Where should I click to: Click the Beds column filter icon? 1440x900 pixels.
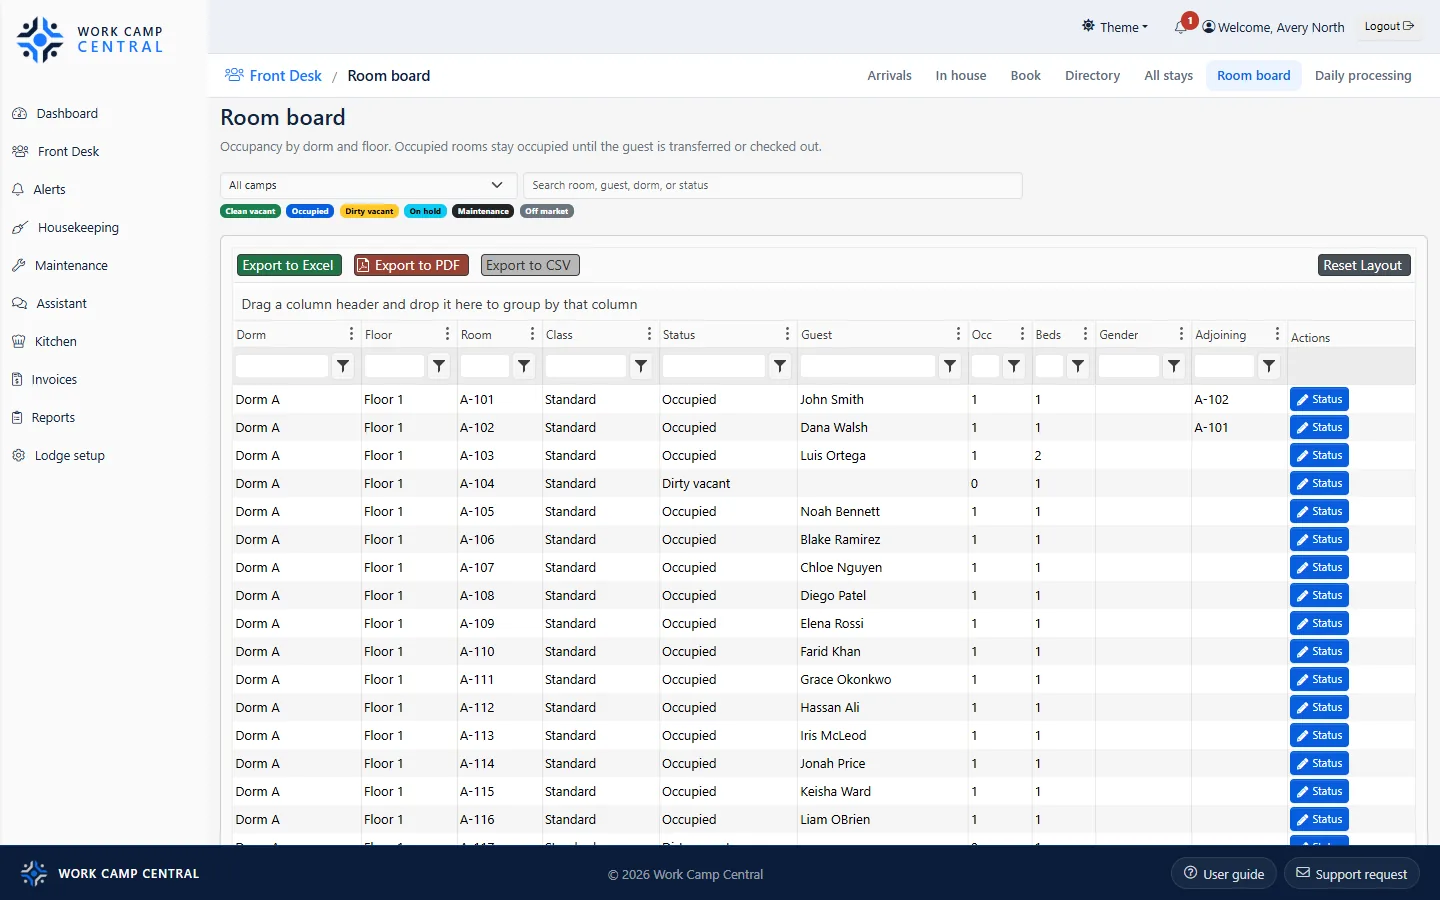click(x=1078, y=366)
